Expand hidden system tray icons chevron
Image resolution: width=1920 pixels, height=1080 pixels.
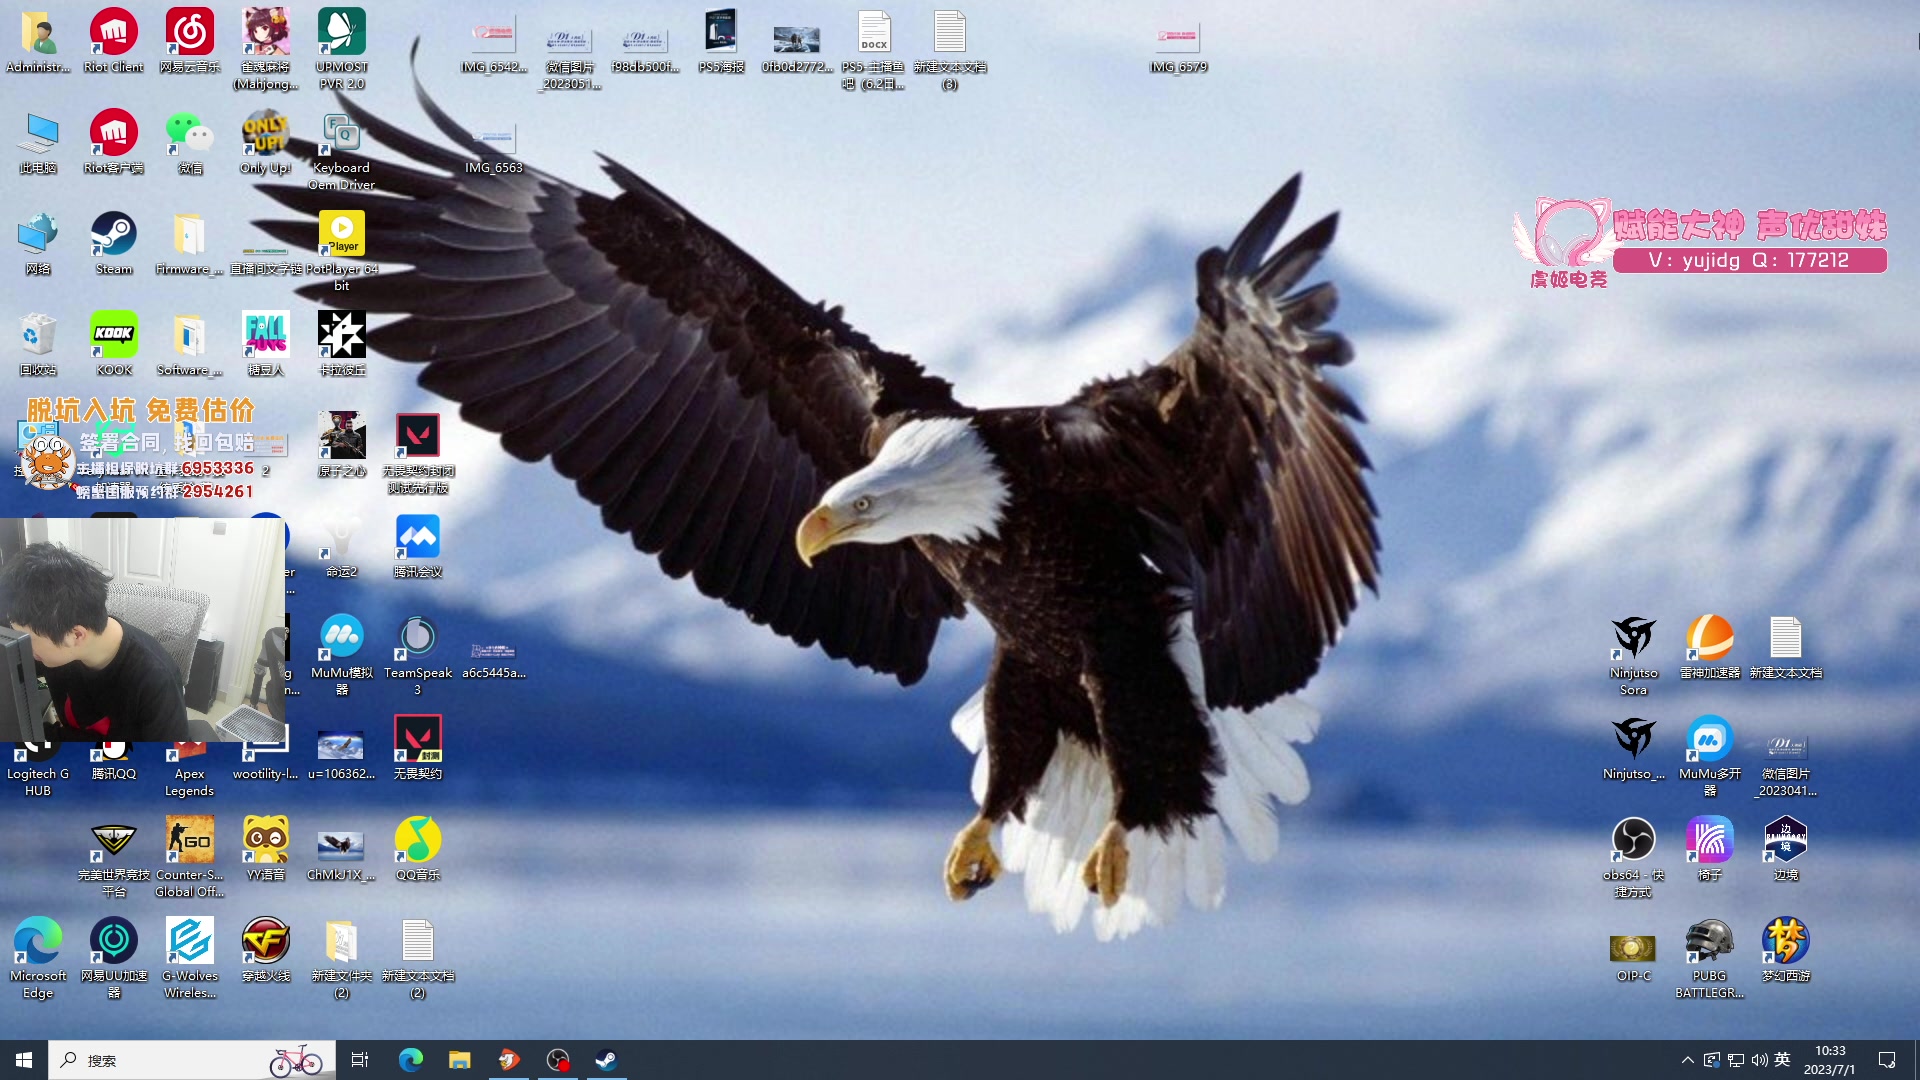1688,1060
